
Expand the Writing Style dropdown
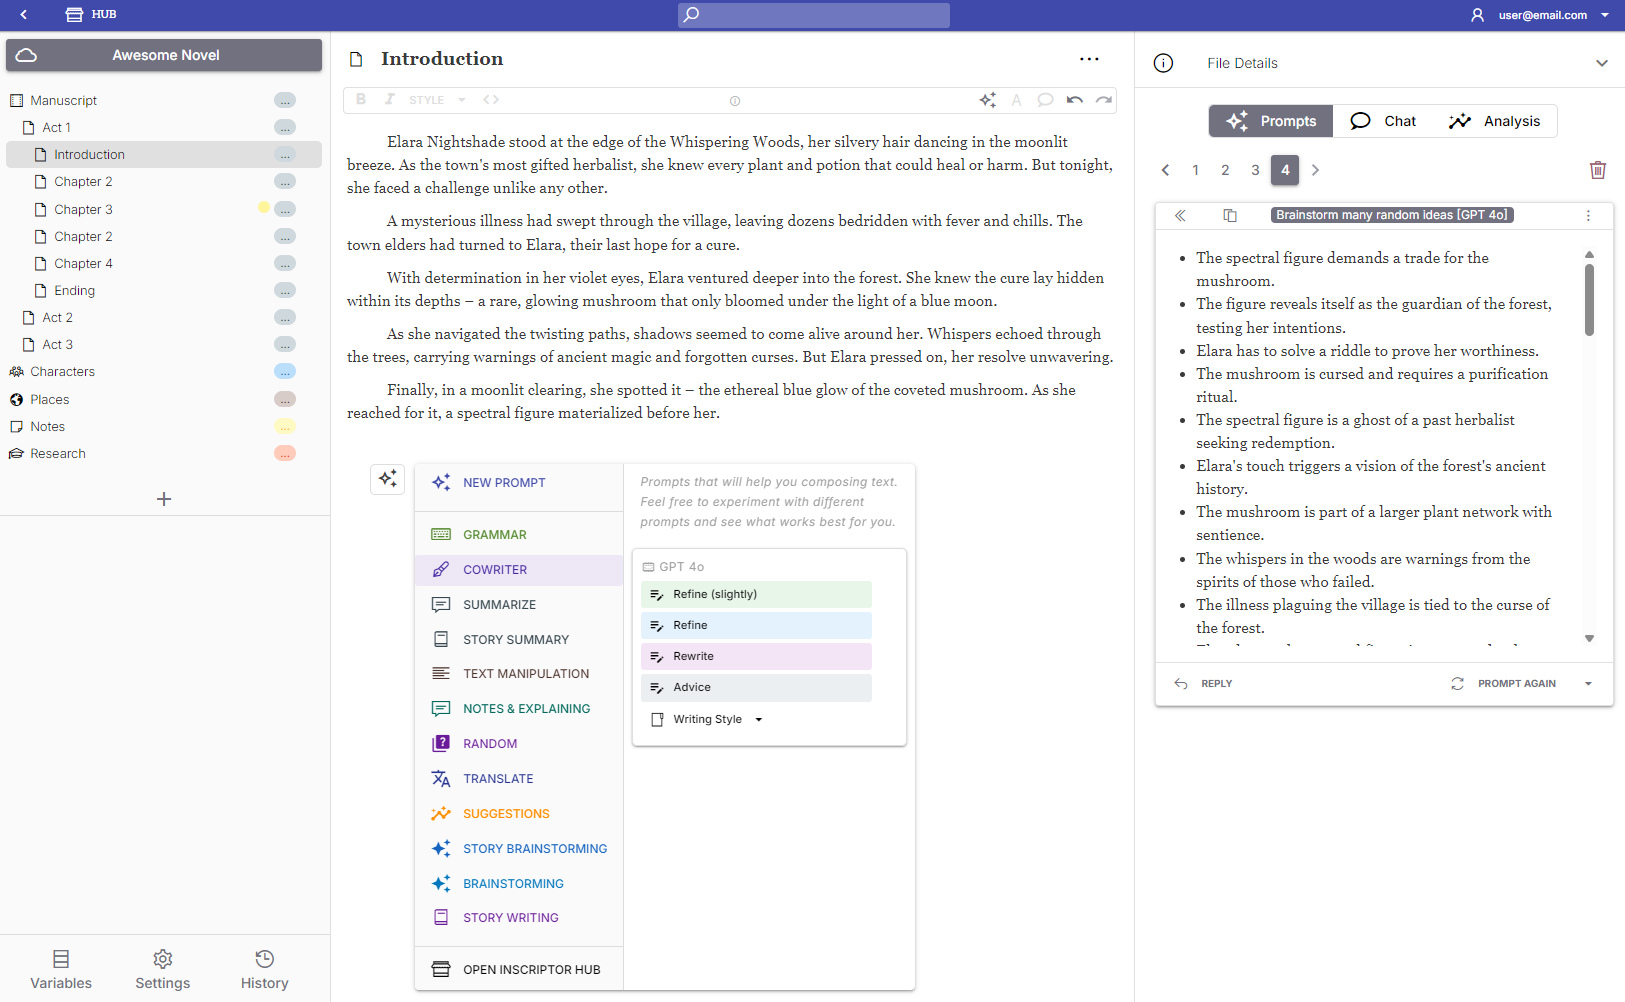pyautogui.click(x=757, y=719)
